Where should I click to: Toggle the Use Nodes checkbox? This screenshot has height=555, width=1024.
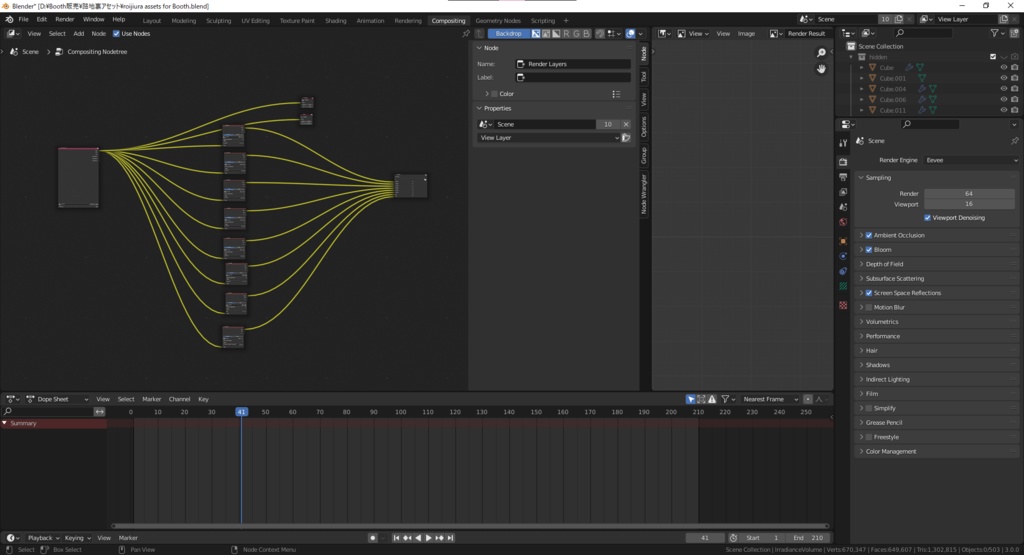[x=116, y=33]
